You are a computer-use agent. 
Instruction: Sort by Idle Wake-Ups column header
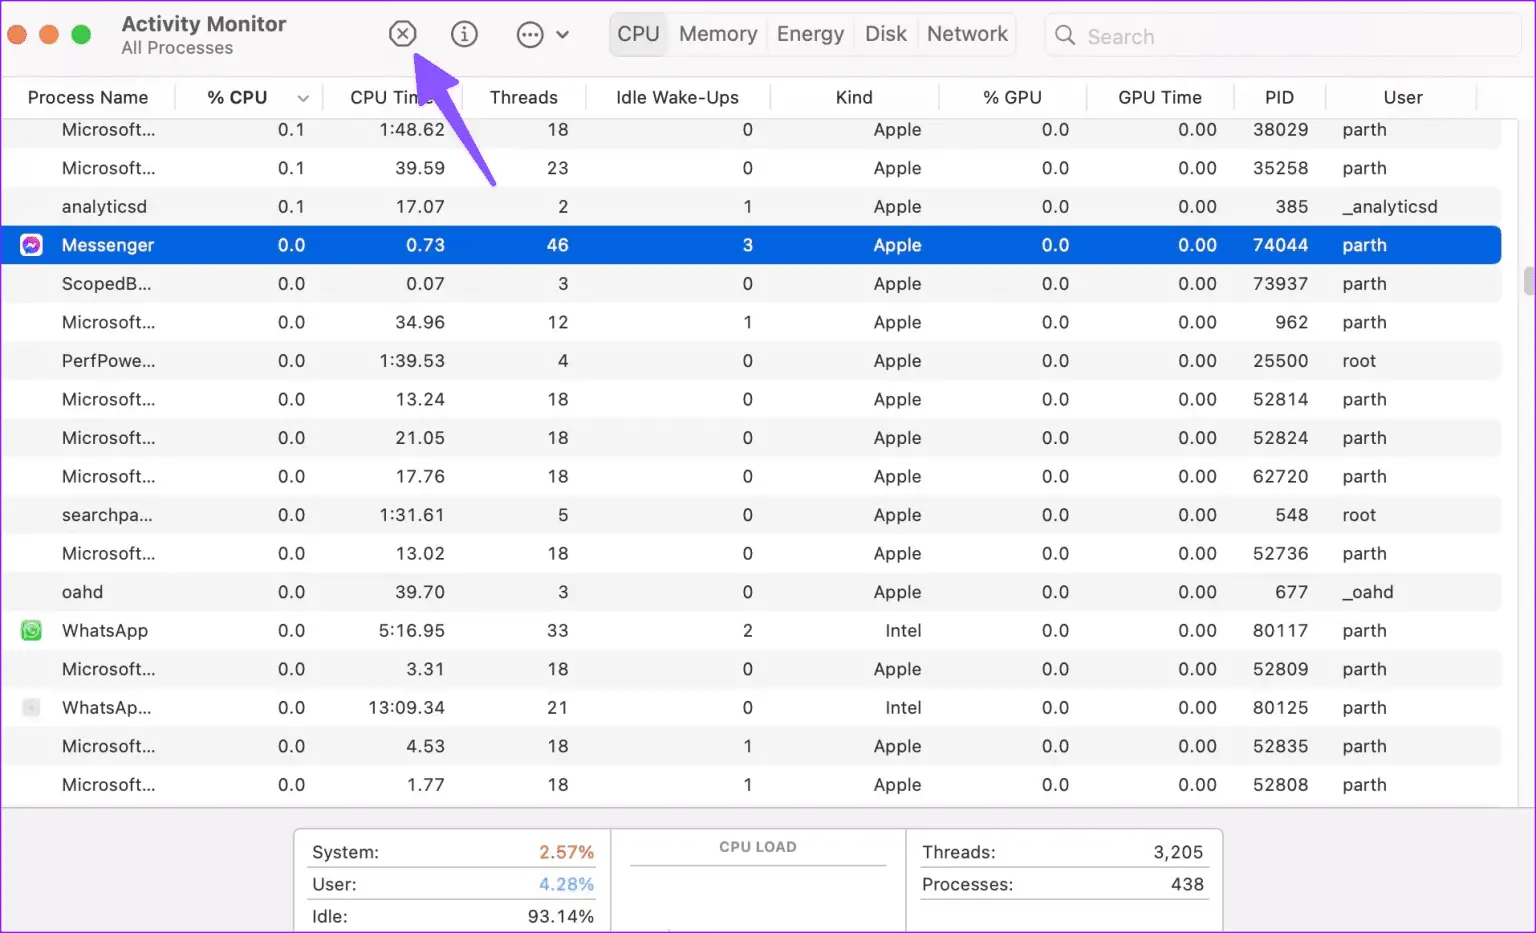[677, 97]
